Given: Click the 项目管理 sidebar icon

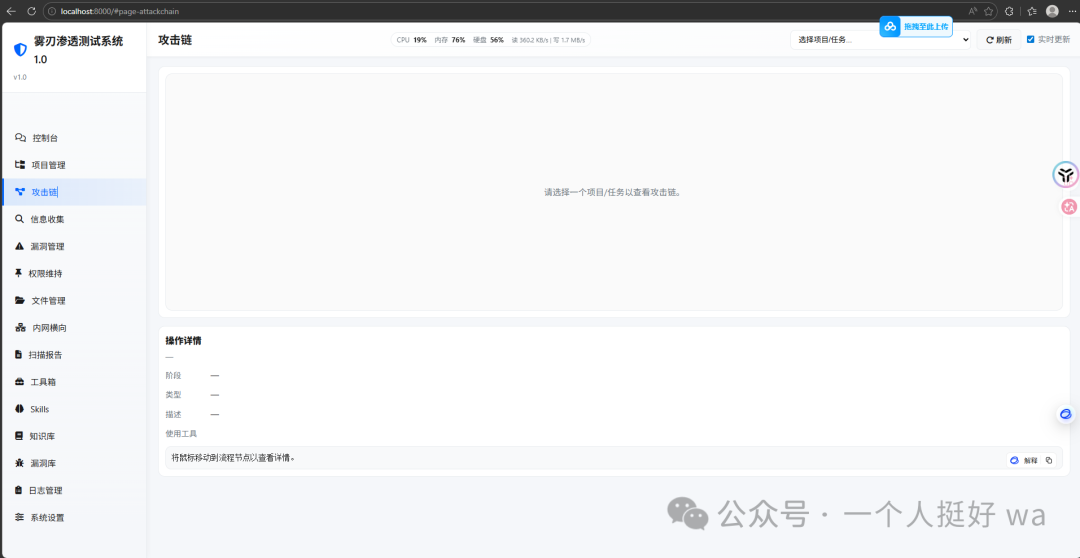Looking at the screenshot, I should tap(20, 165).
